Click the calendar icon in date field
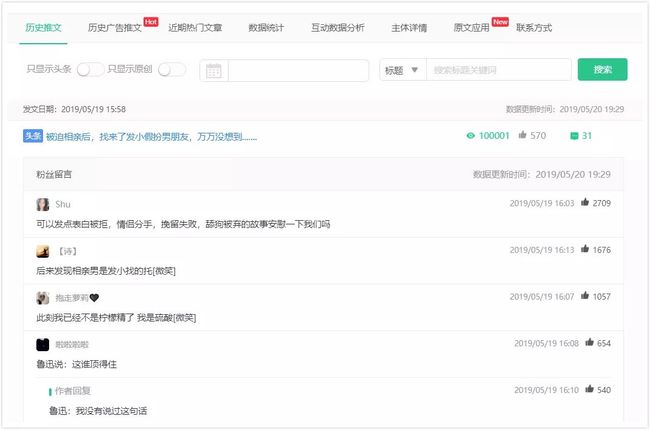 tap(214, 70)
